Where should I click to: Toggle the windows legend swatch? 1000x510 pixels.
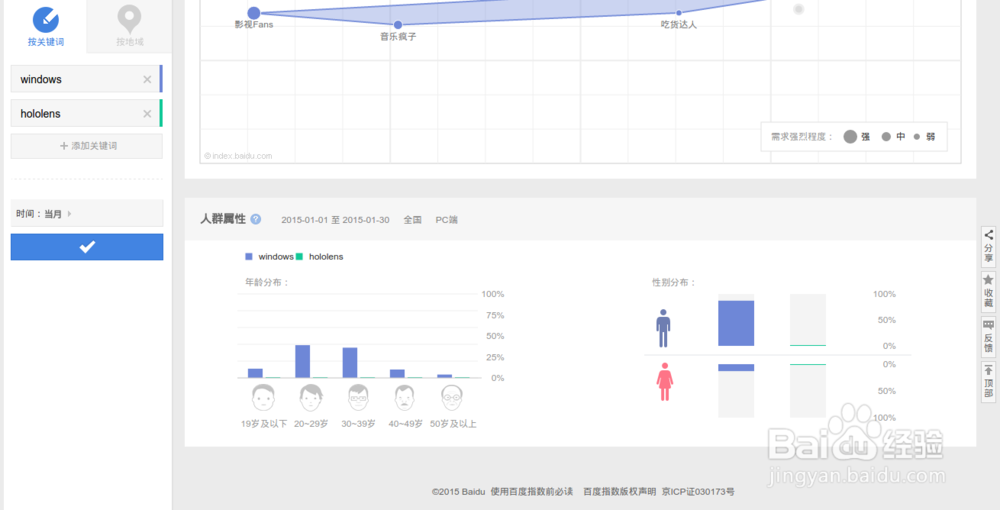pos(249,257)
